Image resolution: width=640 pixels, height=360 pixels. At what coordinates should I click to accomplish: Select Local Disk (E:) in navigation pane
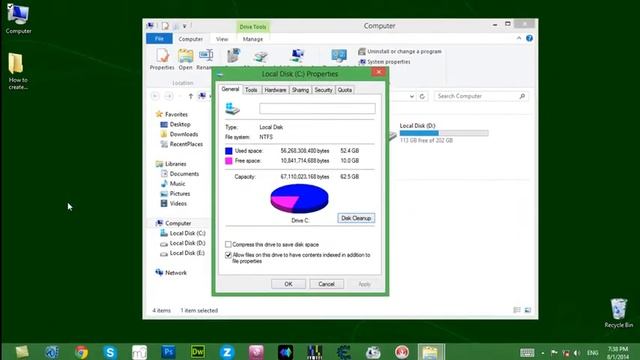(x=182, y=253)
